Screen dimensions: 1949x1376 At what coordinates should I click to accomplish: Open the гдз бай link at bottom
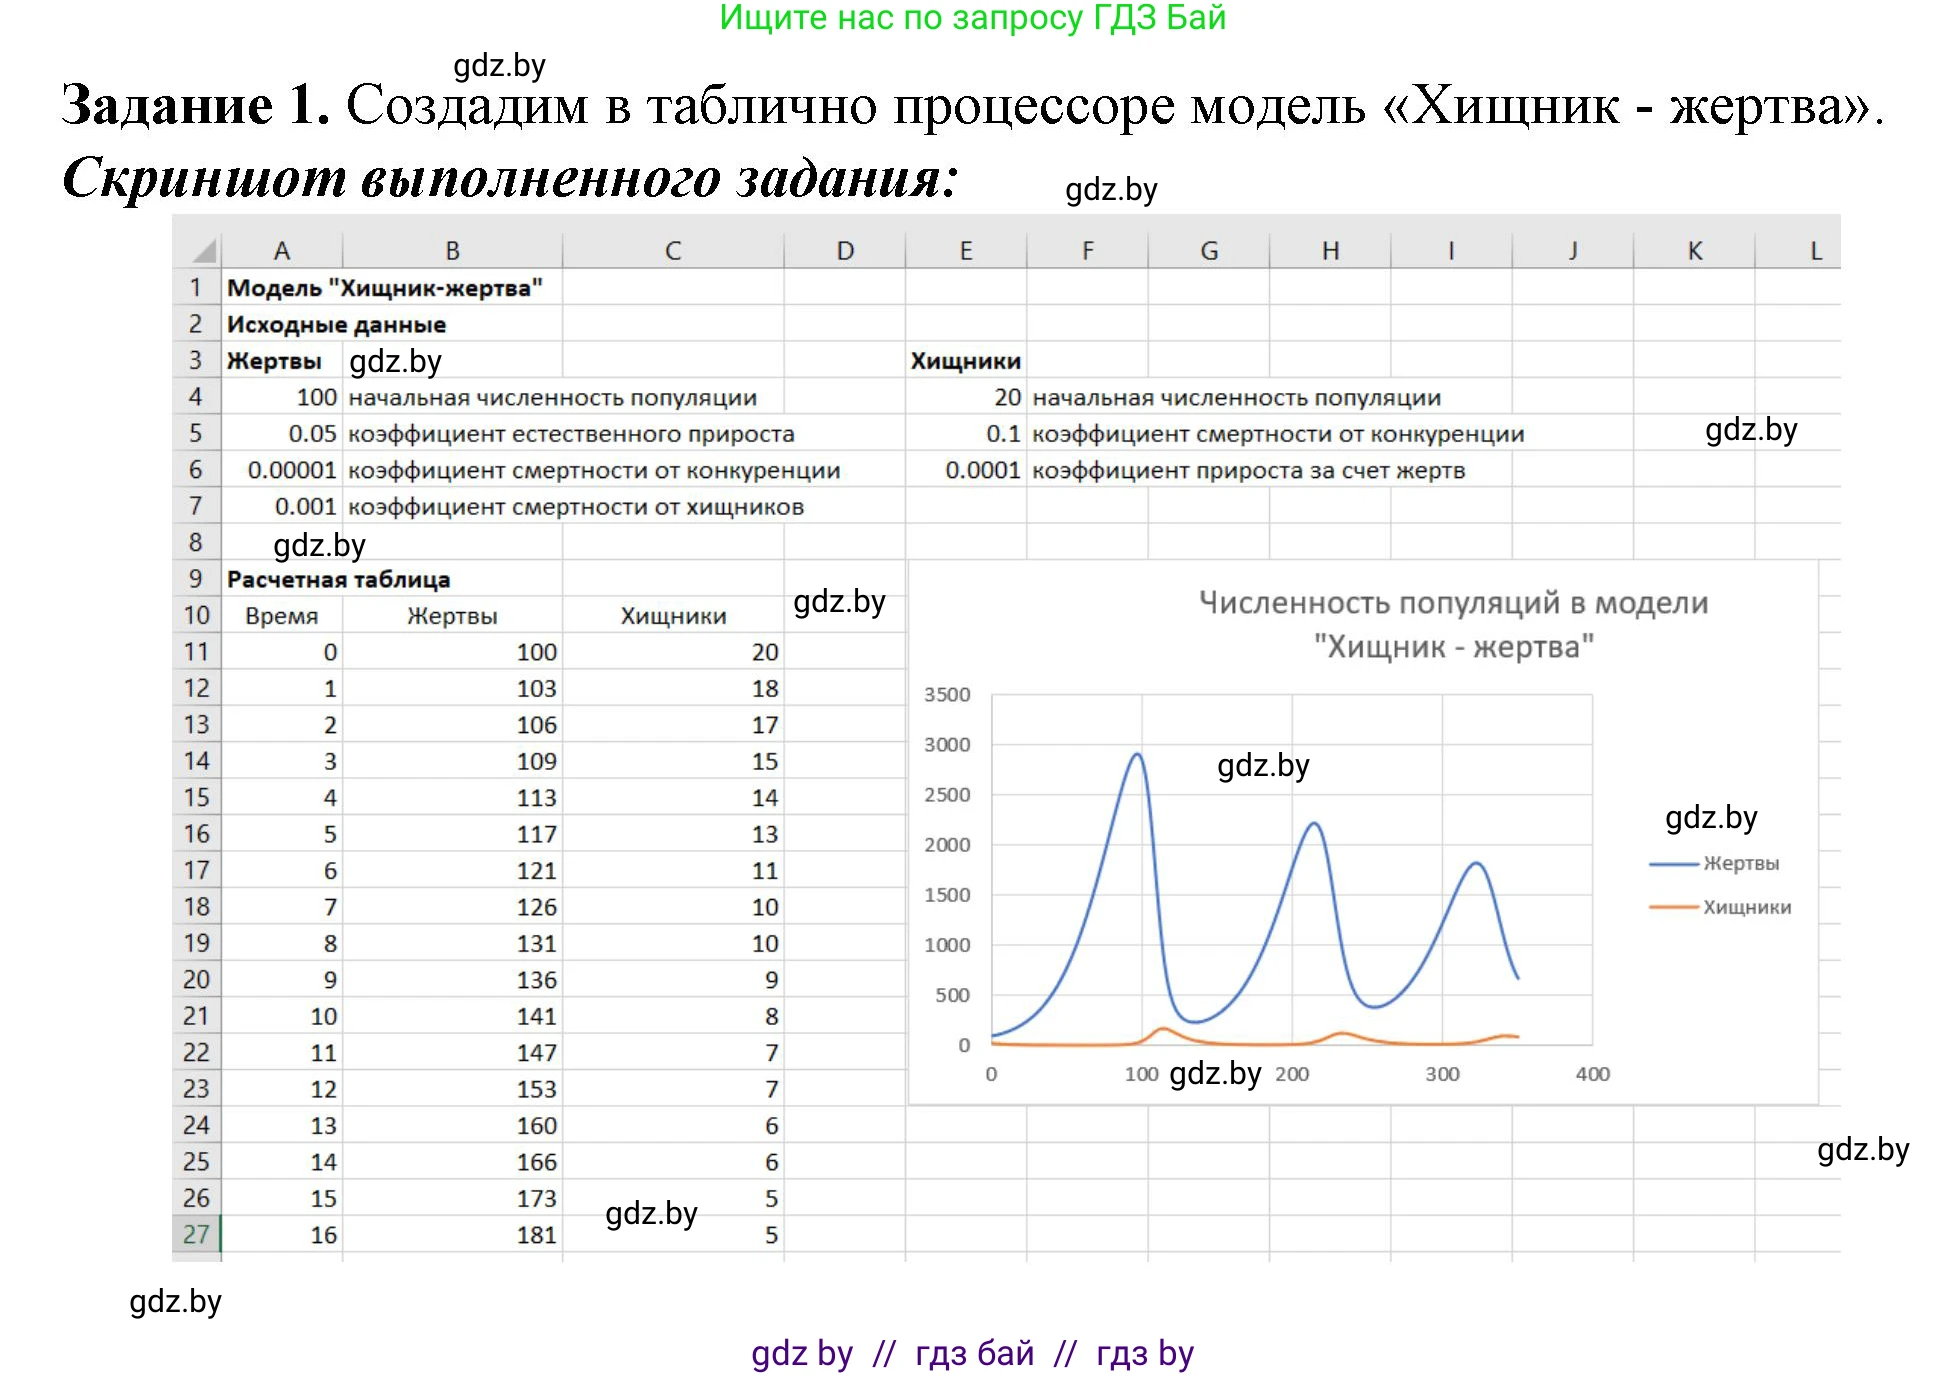click(x=974, y=1353)
